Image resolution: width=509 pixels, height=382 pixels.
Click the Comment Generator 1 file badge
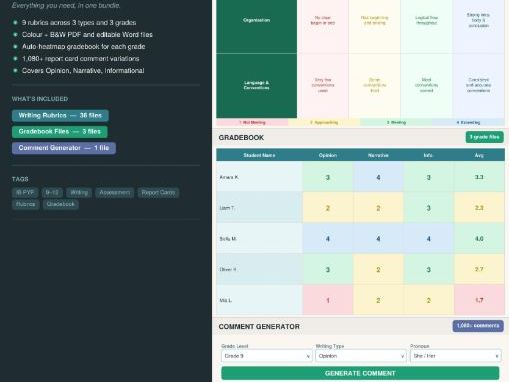coord(64,148)
